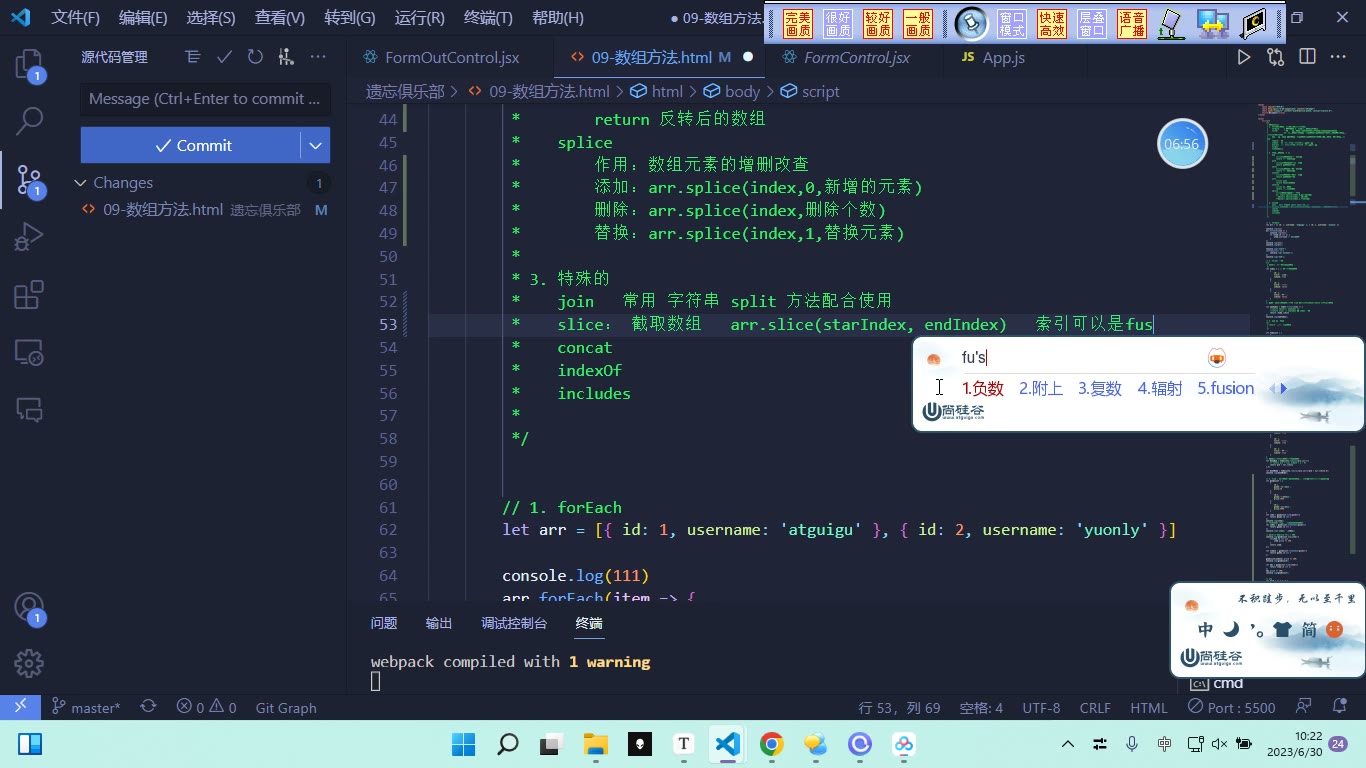
Task: Switch to the 调试控制台 panel tab
Action: pos(514,623)
